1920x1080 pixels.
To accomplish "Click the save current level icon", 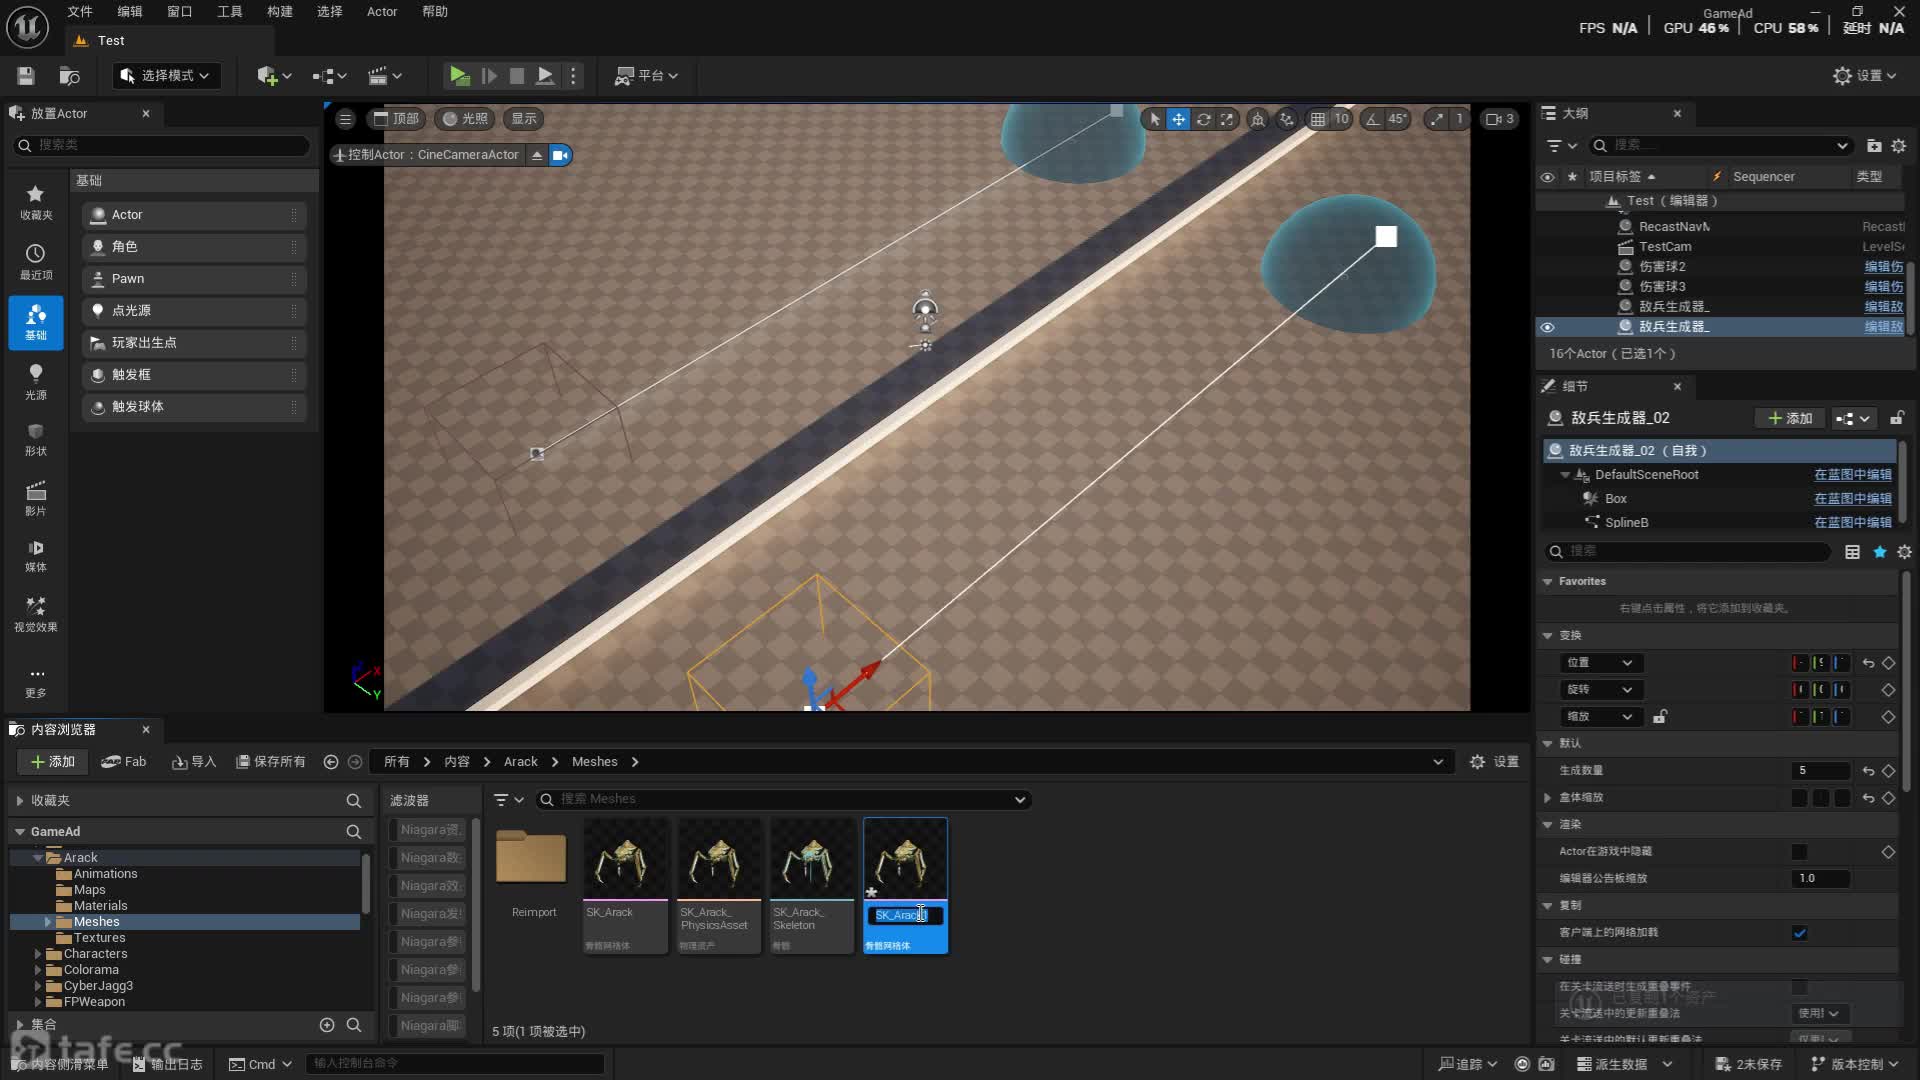I will click(x=26, y=76).
